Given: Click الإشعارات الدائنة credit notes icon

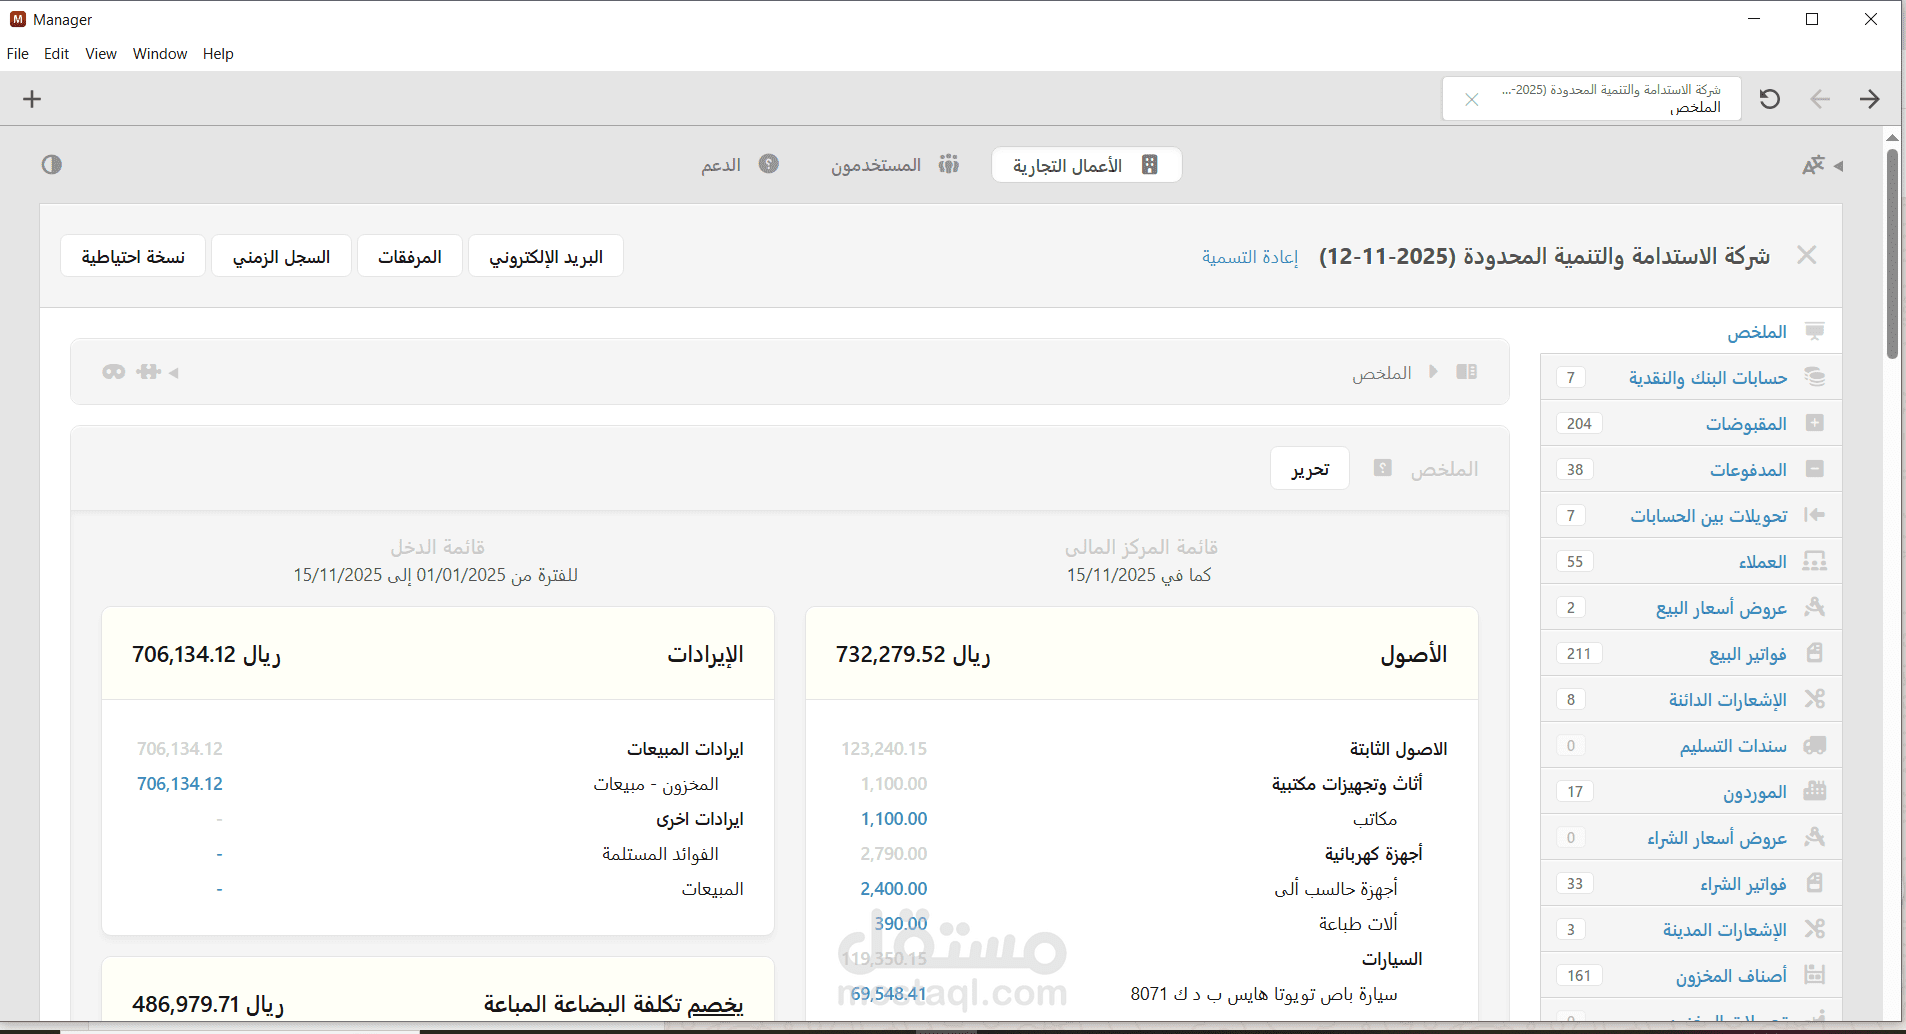Looking at the screenshot, I should point(1815,699).
